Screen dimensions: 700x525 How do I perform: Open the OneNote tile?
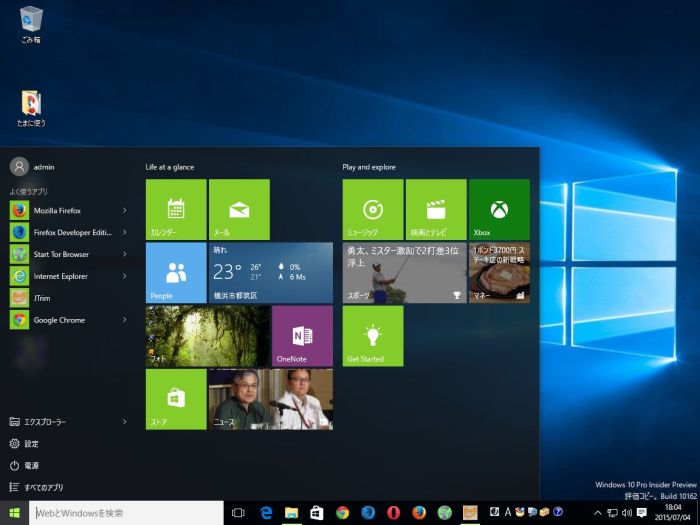301,336
